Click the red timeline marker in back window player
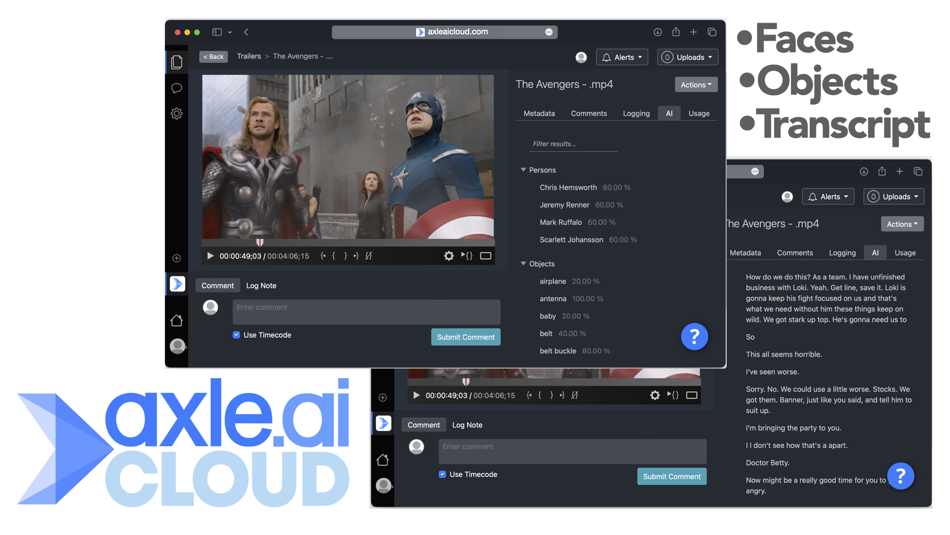Screen dimensions: 950x535 pyautogui.click(x=466, y=382)
